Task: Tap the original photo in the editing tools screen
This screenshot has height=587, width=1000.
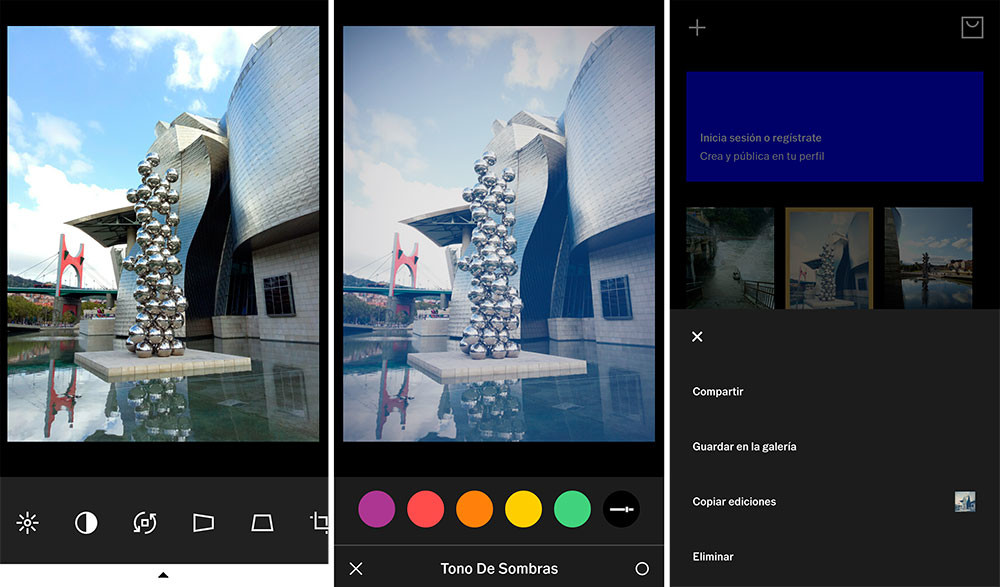Action: point(163,234)
